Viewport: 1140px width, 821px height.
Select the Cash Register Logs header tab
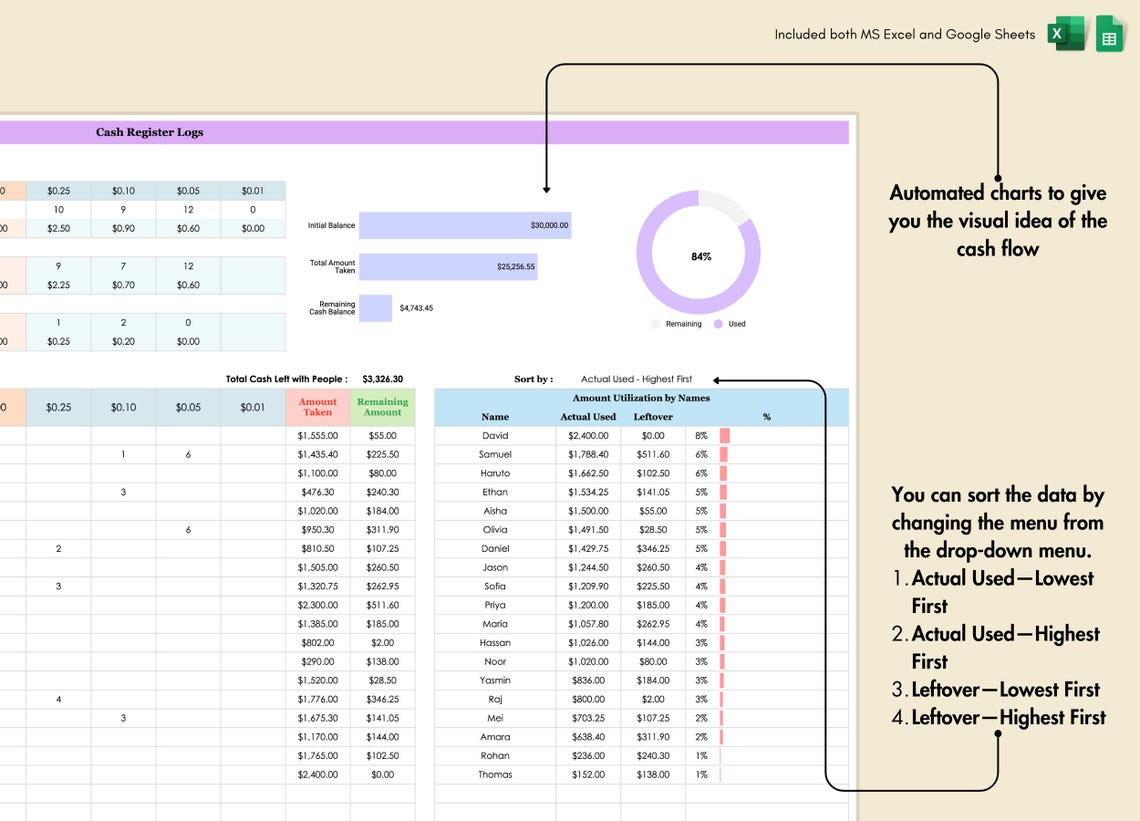(x=148, y=131)
